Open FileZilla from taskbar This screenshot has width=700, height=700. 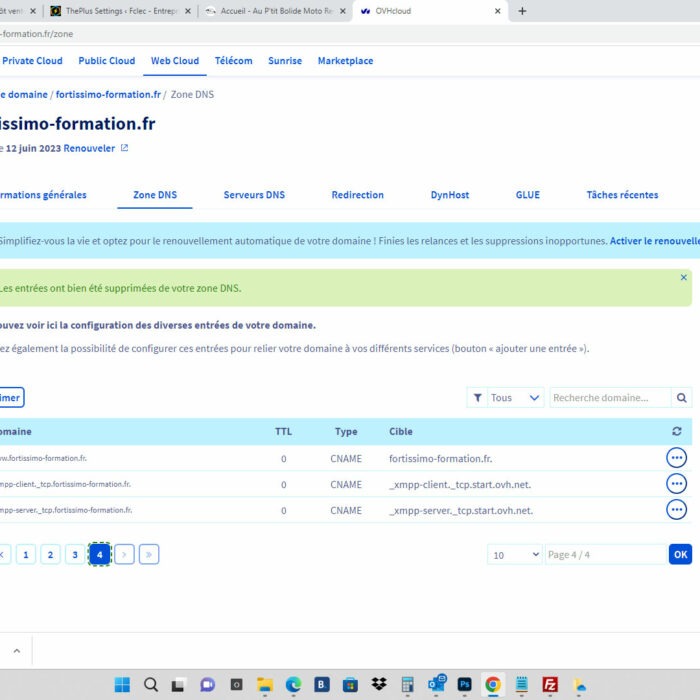(x=550, y=684)
